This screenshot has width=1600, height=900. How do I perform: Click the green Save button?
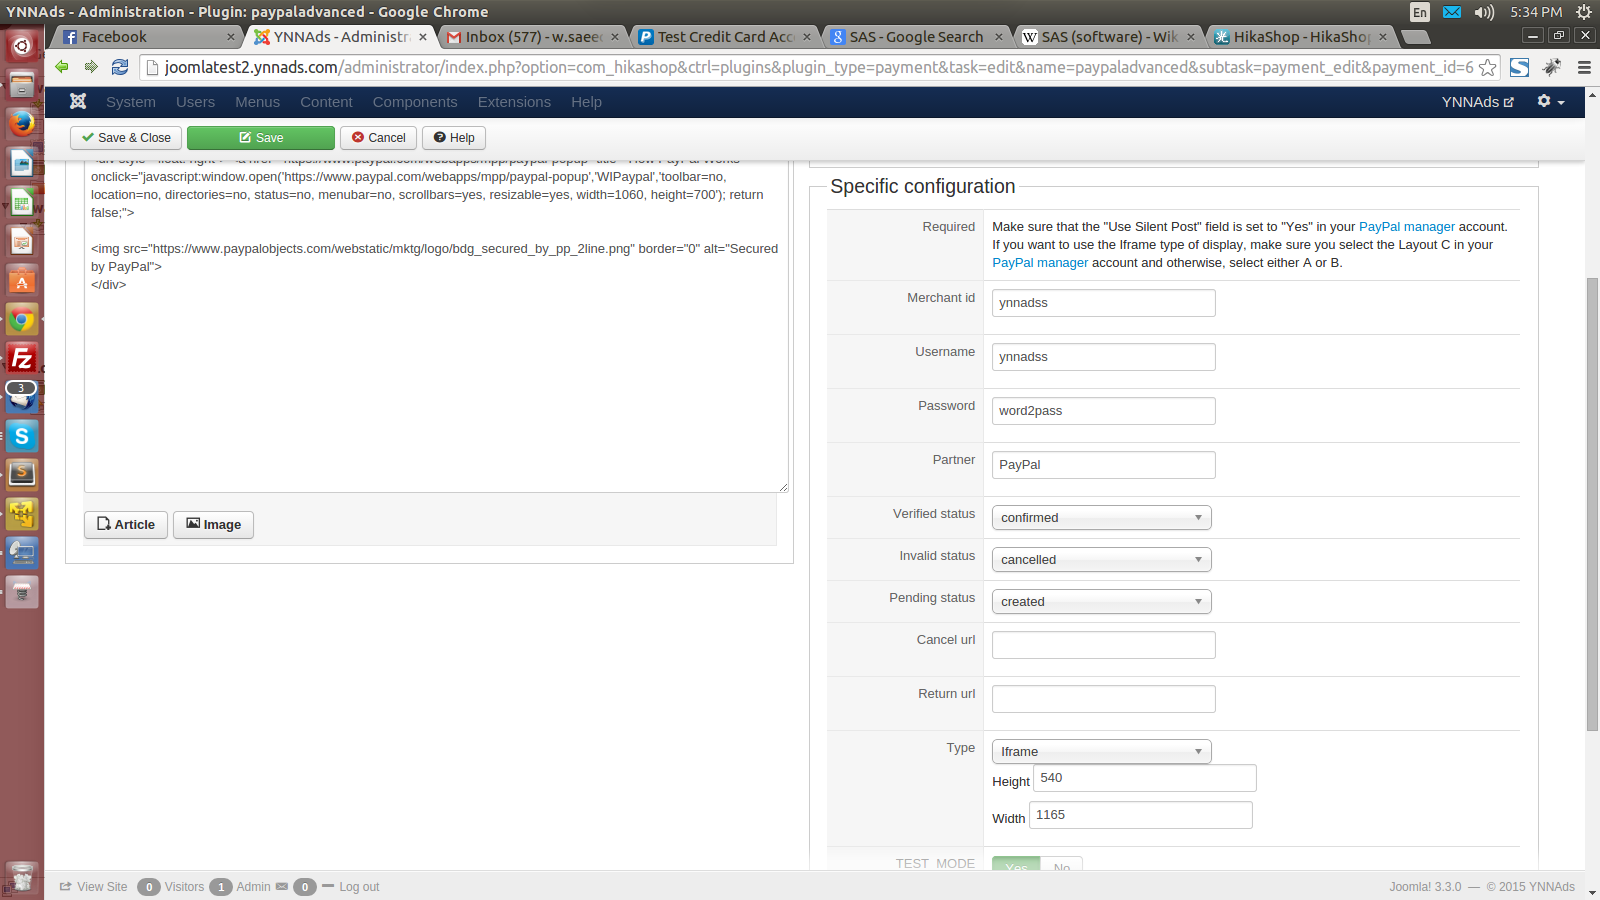pyautogui.click(x=261, y=138)
